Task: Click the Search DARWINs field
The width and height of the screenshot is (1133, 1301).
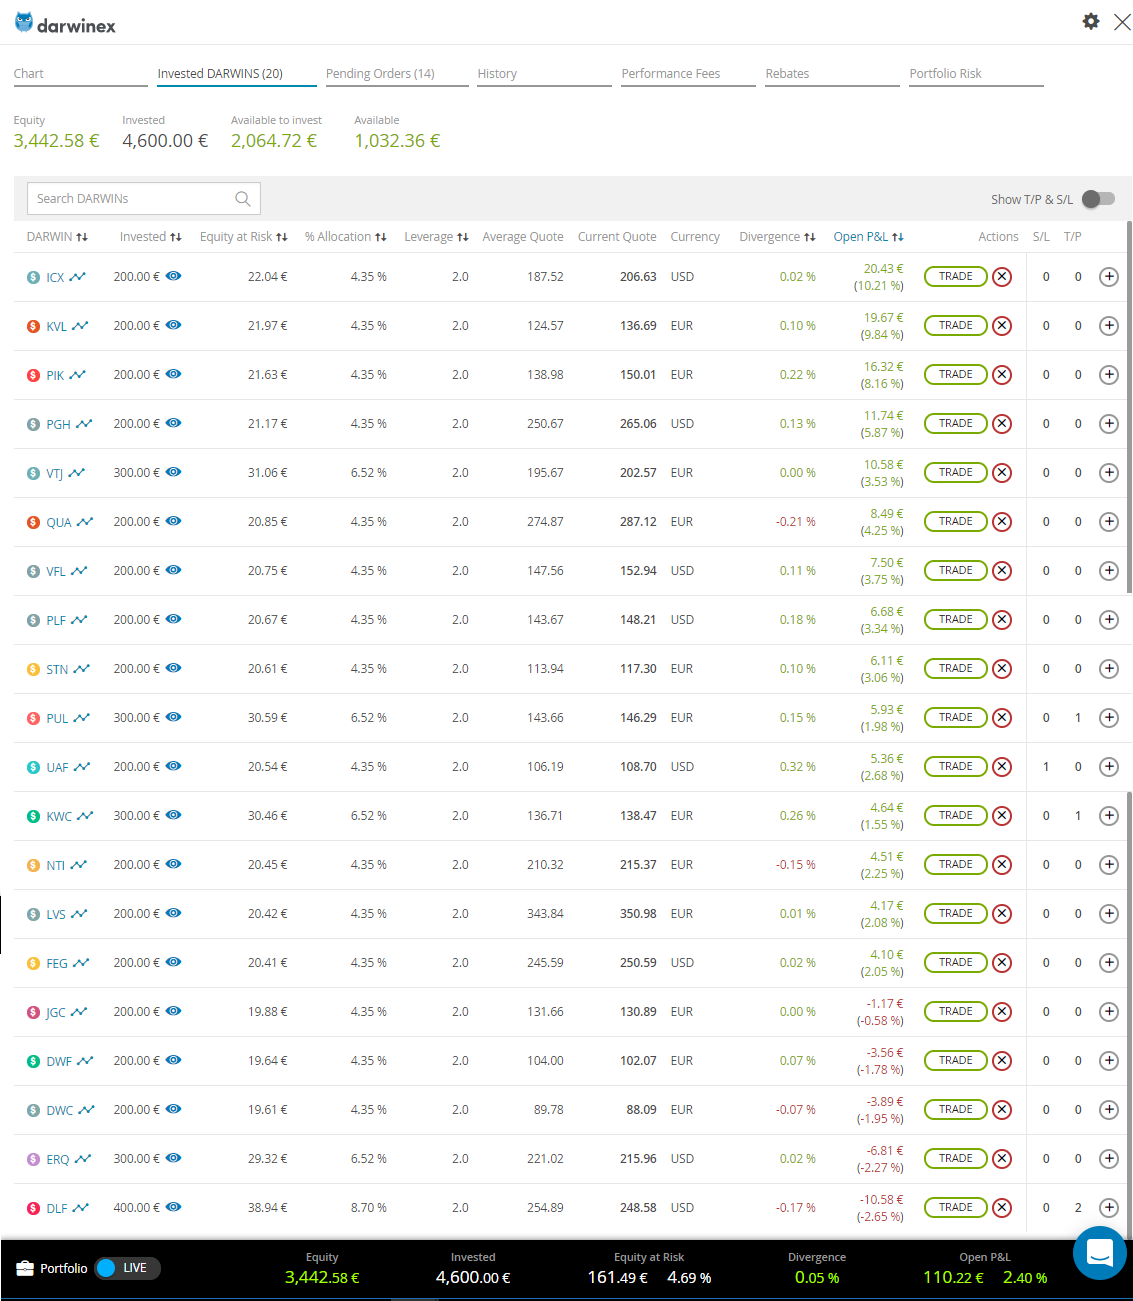Action: [x=143, y=199]
